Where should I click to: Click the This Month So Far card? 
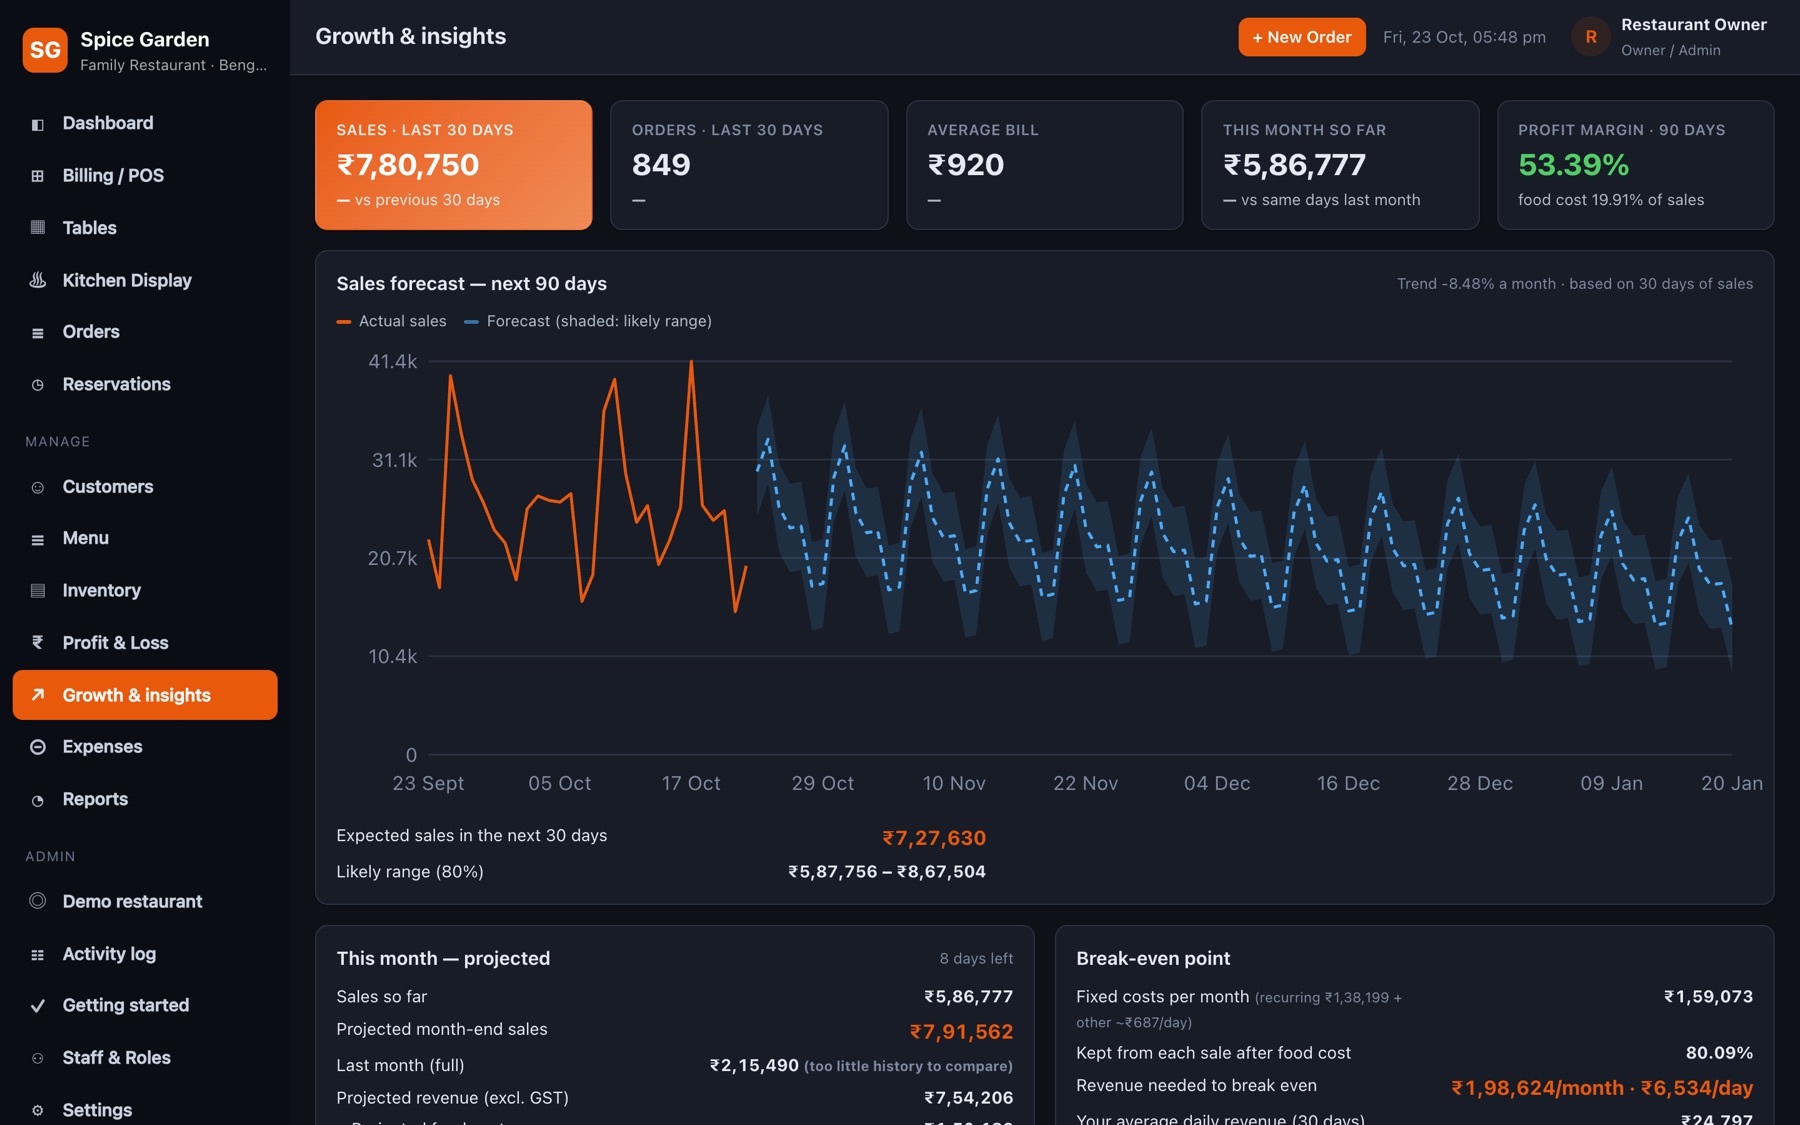point(1340,165)
